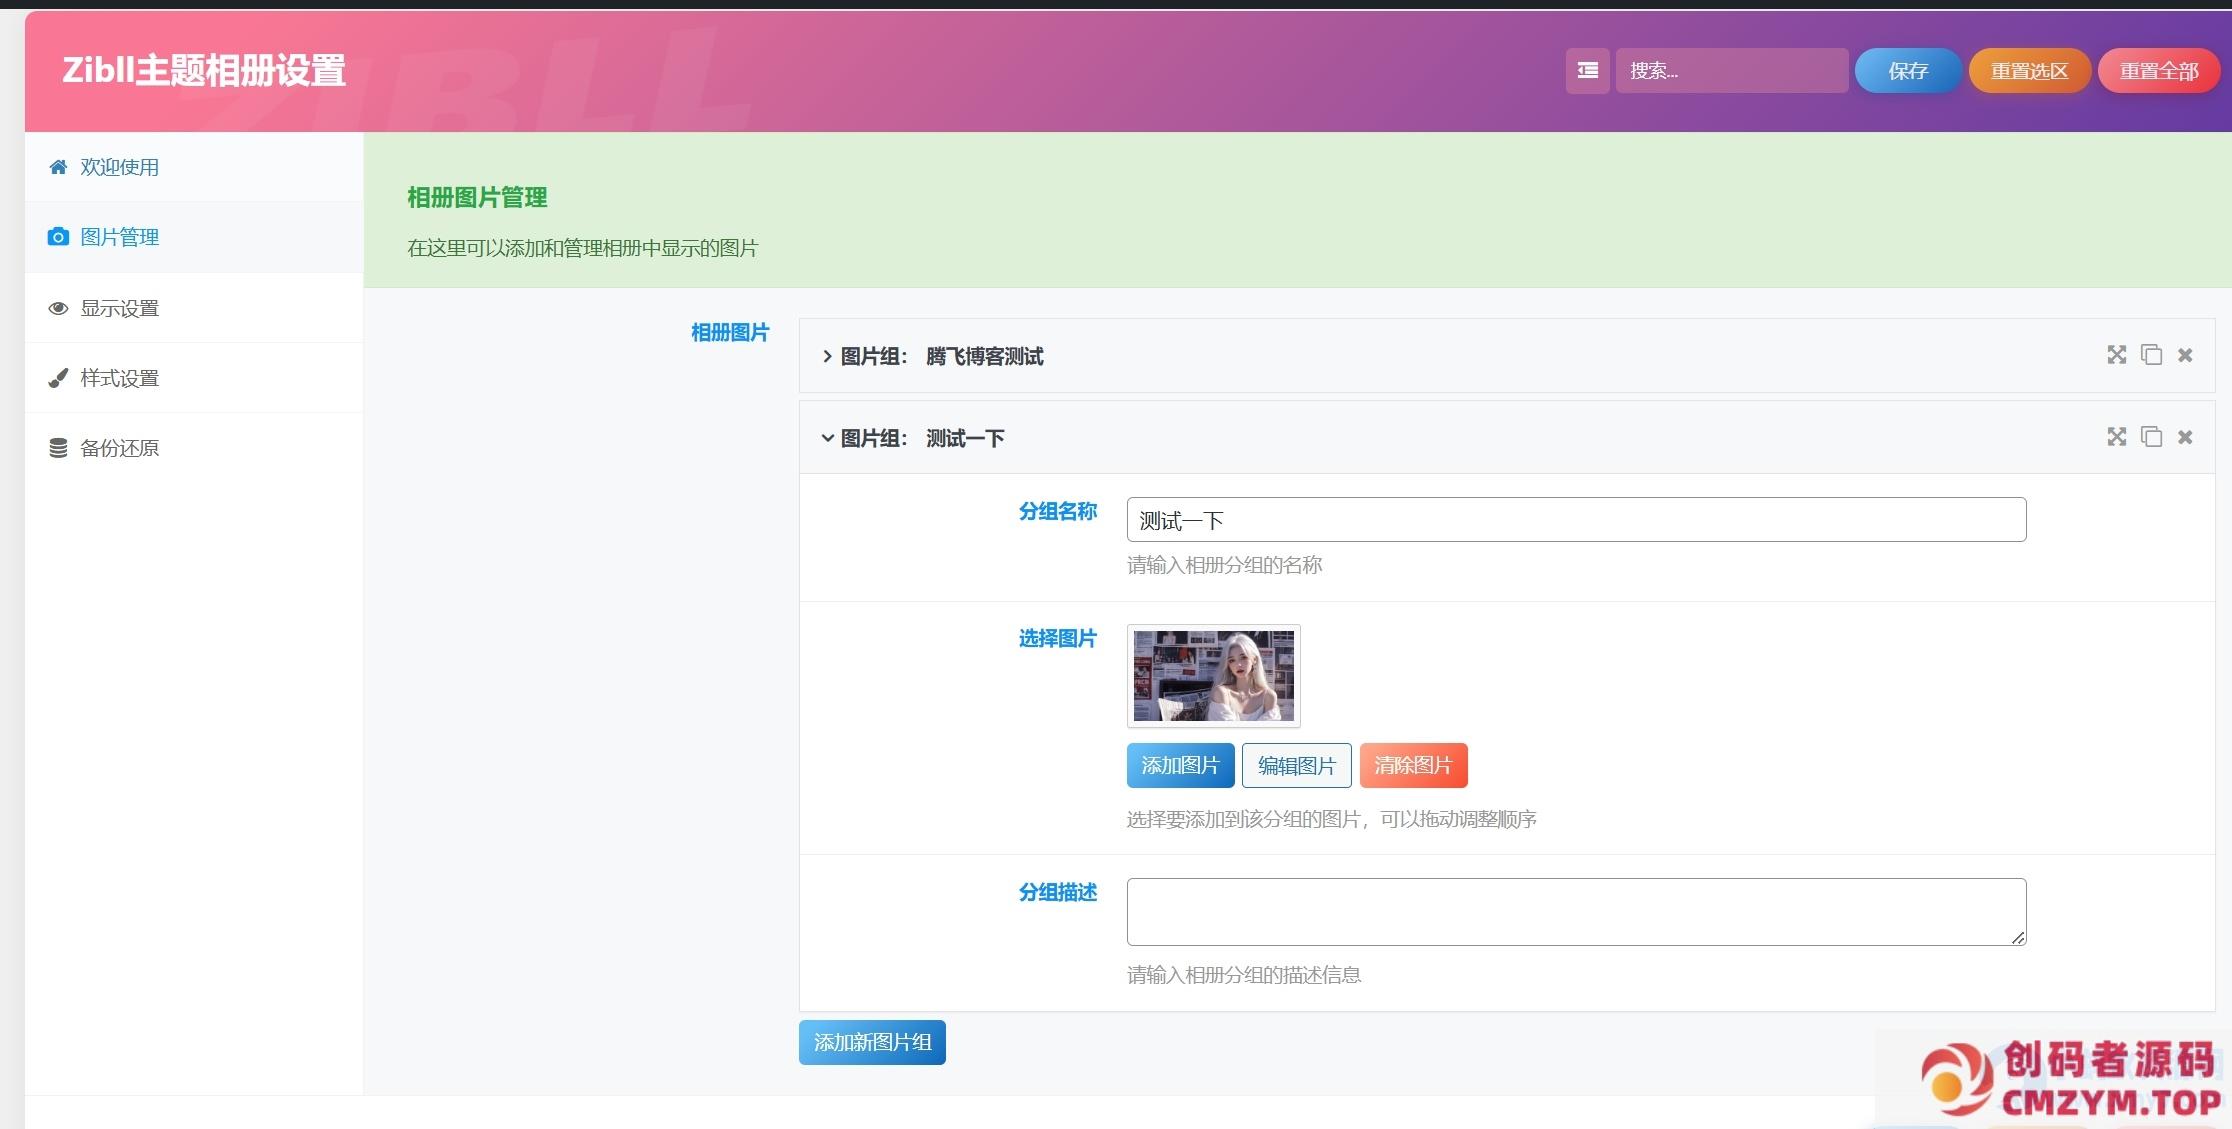The width and height of the screenshot is (2232, 1129).
Task: Click 清除图片 to remove images
Action: (1412, 765)
